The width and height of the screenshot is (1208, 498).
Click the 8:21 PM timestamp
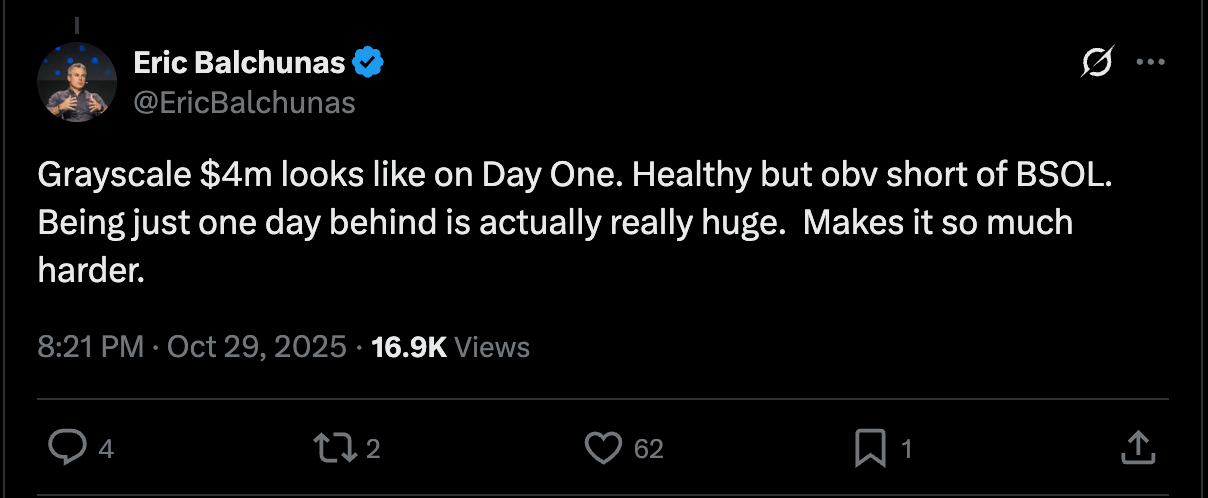pos(90,347)
